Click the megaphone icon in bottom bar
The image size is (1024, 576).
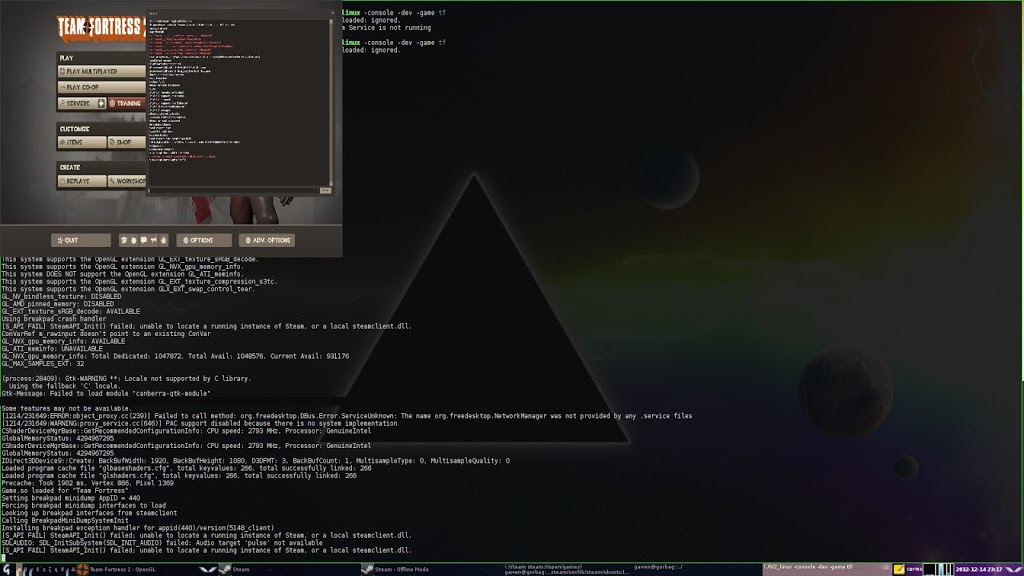[x=153, y=240]
